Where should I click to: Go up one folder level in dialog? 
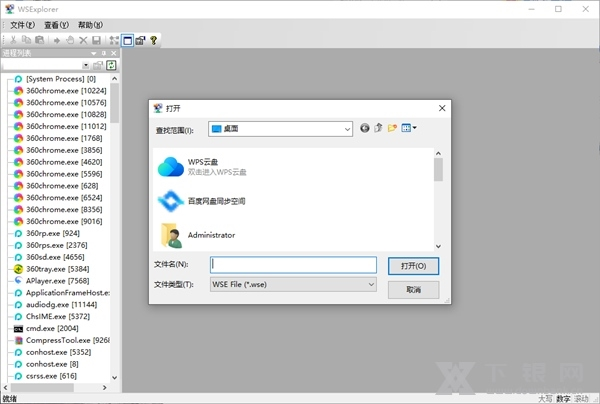(378, 128)
